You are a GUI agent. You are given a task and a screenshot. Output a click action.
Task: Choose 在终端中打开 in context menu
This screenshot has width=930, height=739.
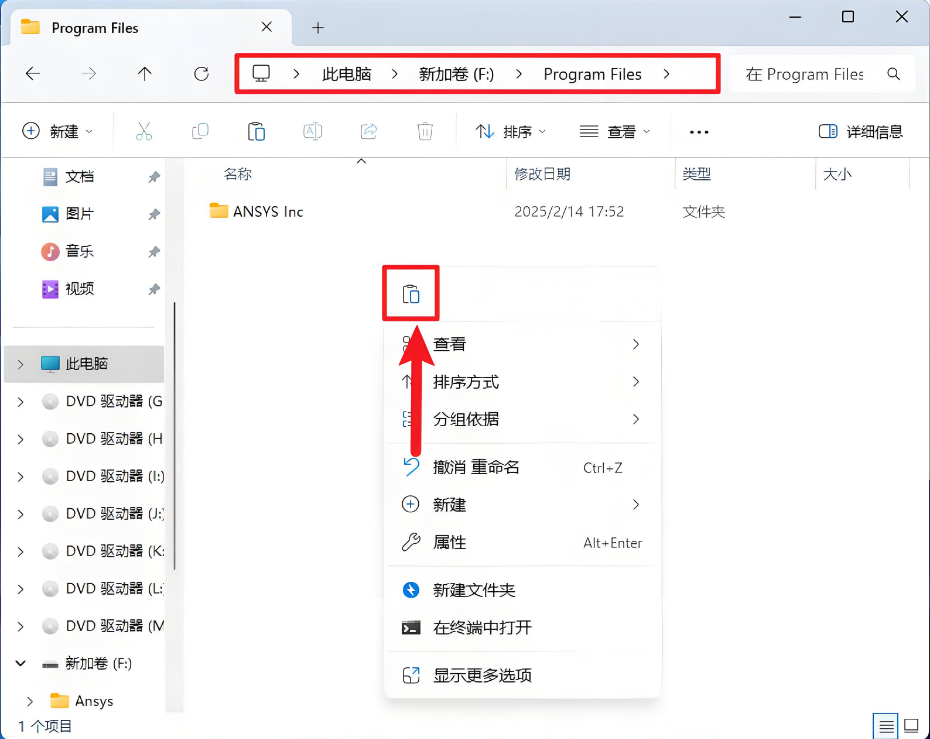[522, 627]
